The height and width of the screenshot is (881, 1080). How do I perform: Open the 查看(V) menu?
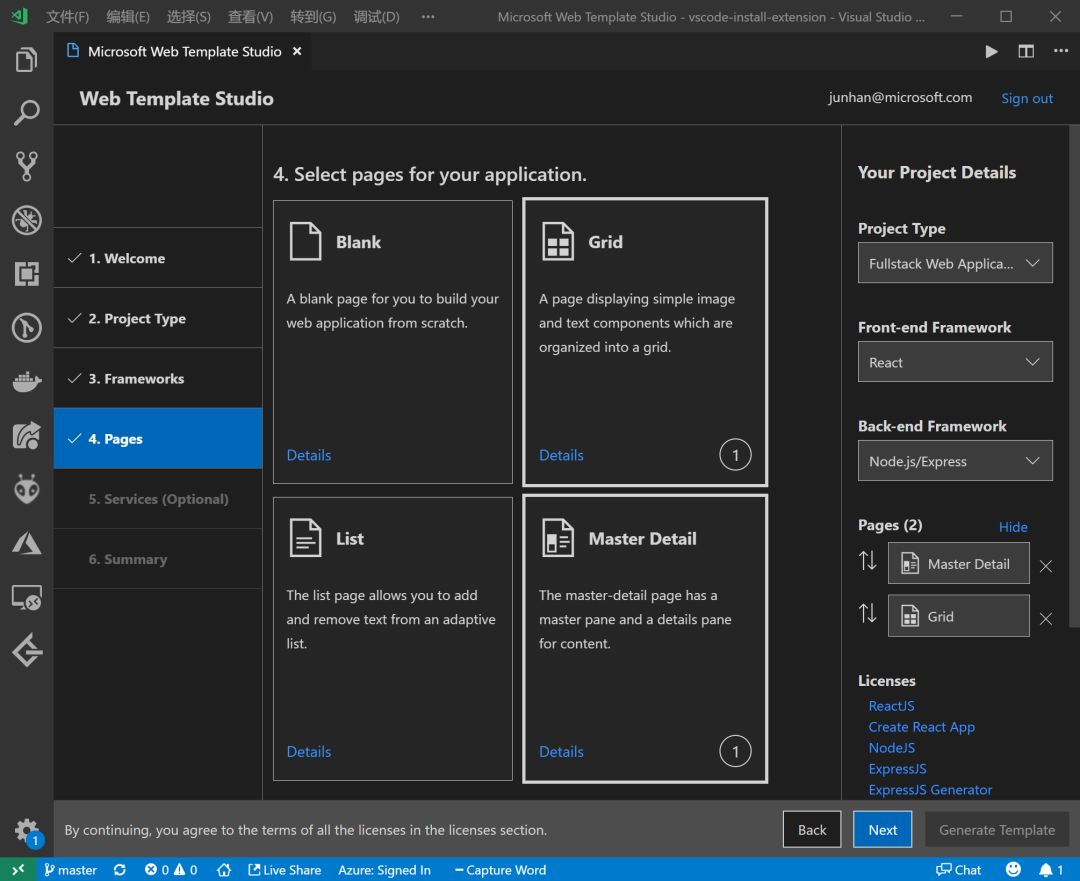(x=250, y=17)
